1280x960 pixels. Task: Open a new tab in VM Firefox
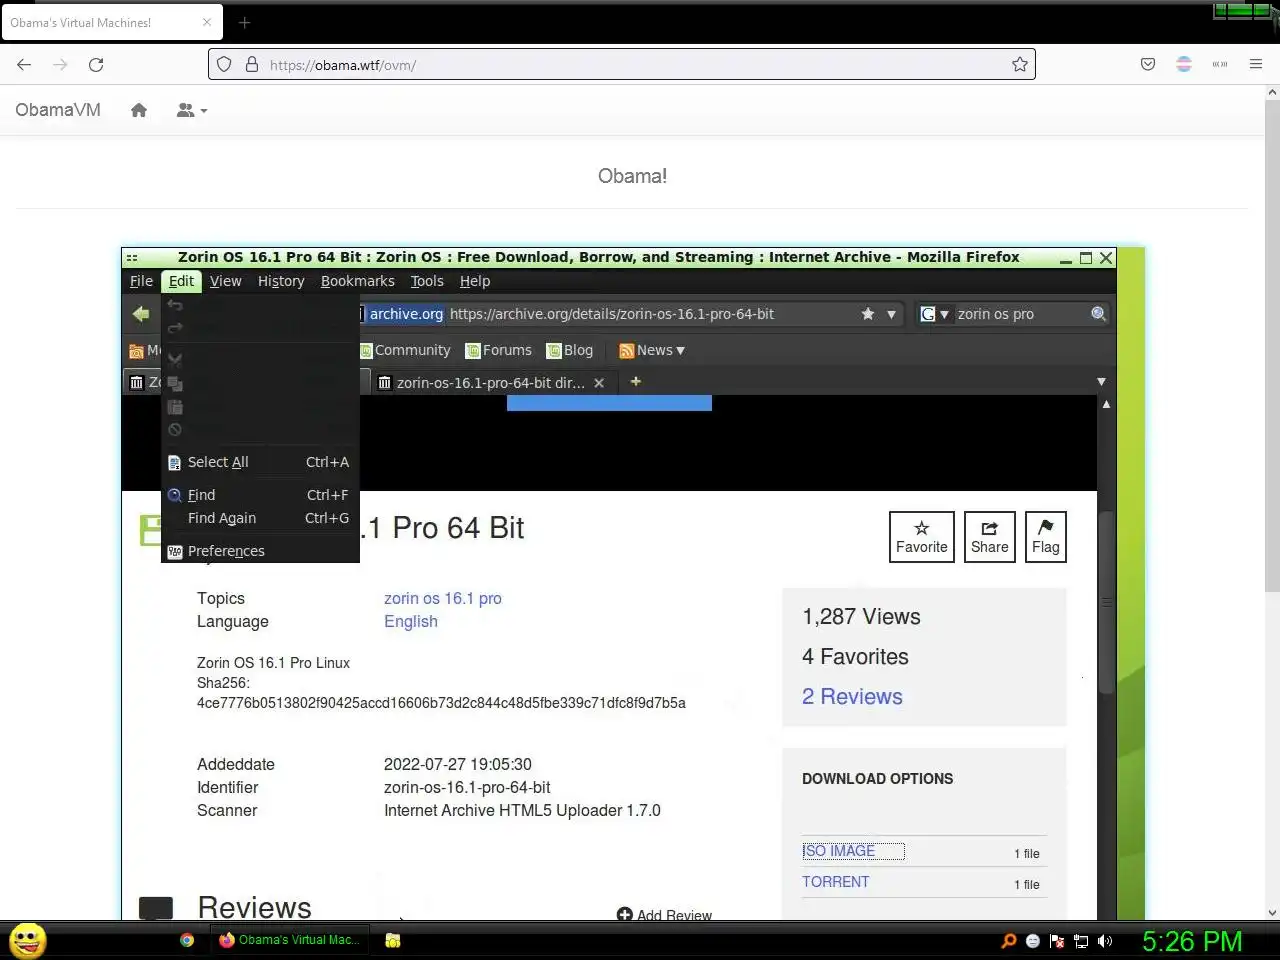pyautogui.click(x=635, y=381)
